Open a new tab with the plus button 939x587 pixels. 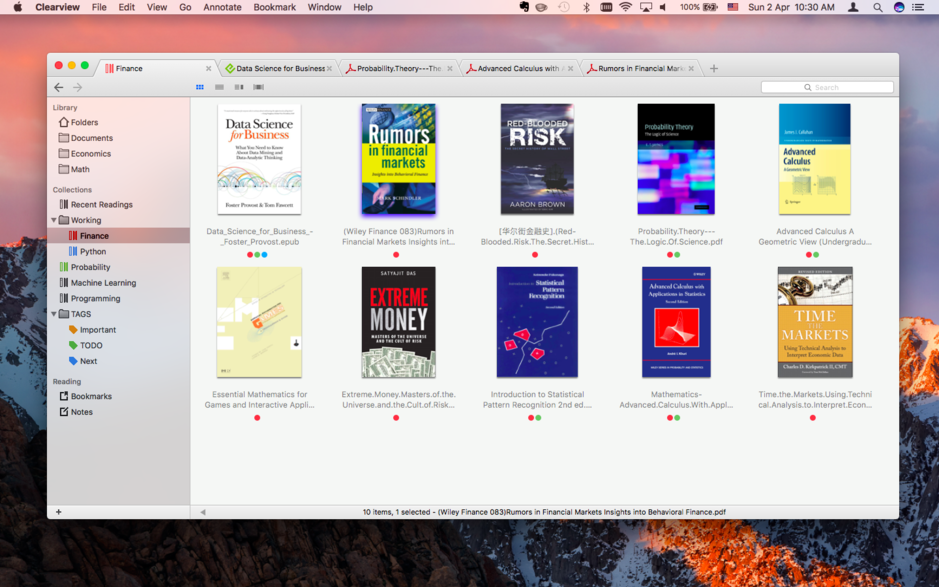[713, 68]
